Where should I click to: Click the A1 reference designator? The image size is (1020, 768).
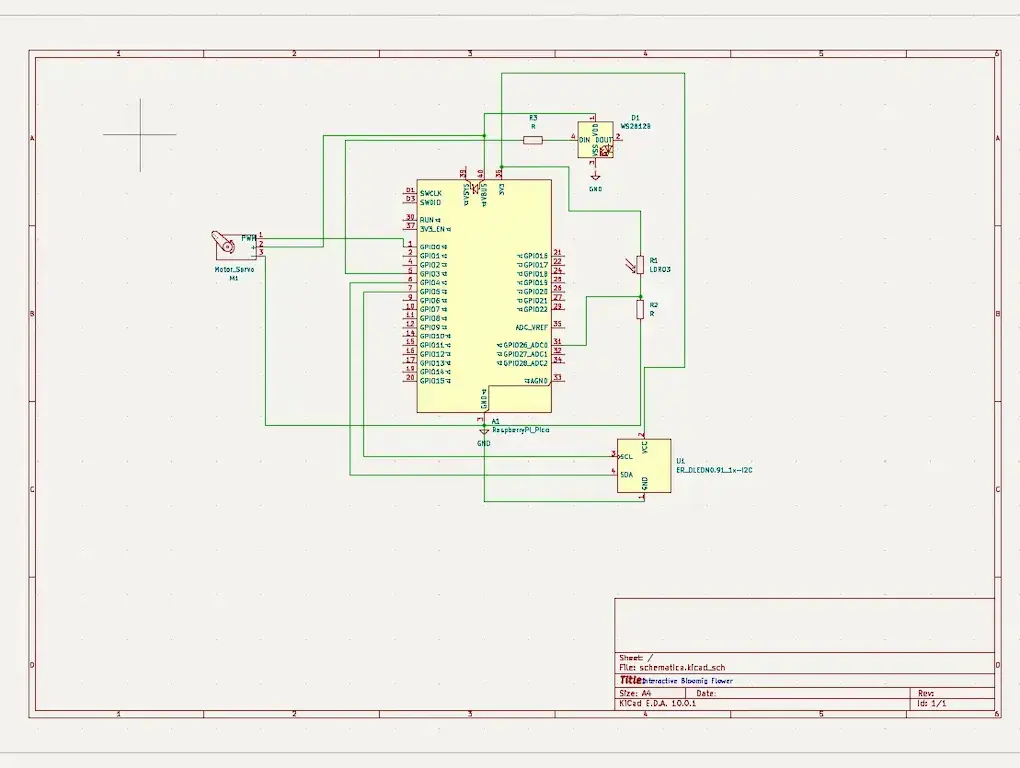(x=496, y=421)
